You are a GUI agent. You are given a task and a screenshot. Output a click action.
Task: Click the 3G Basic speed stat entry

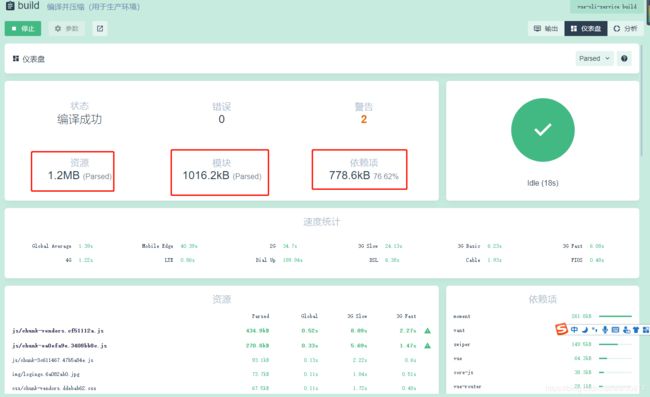click(x=480, y=246)
